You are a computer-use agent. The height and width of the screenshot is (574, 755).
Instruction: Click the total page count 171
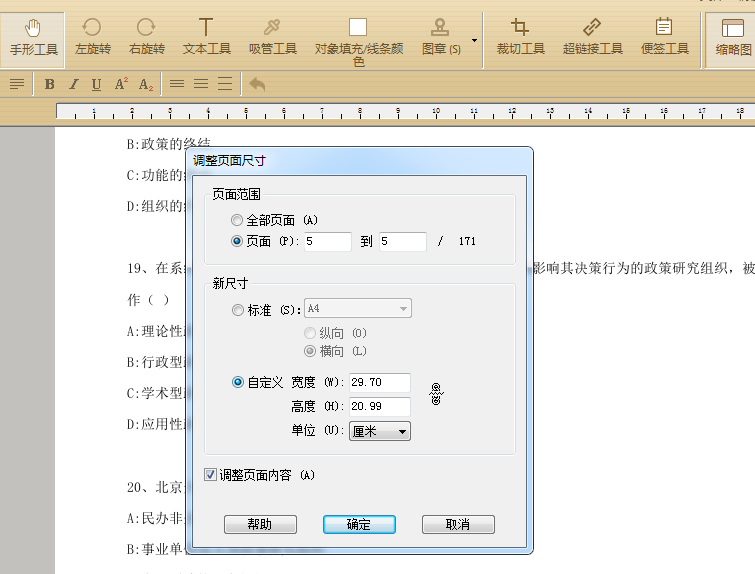(x=467, y=241)
